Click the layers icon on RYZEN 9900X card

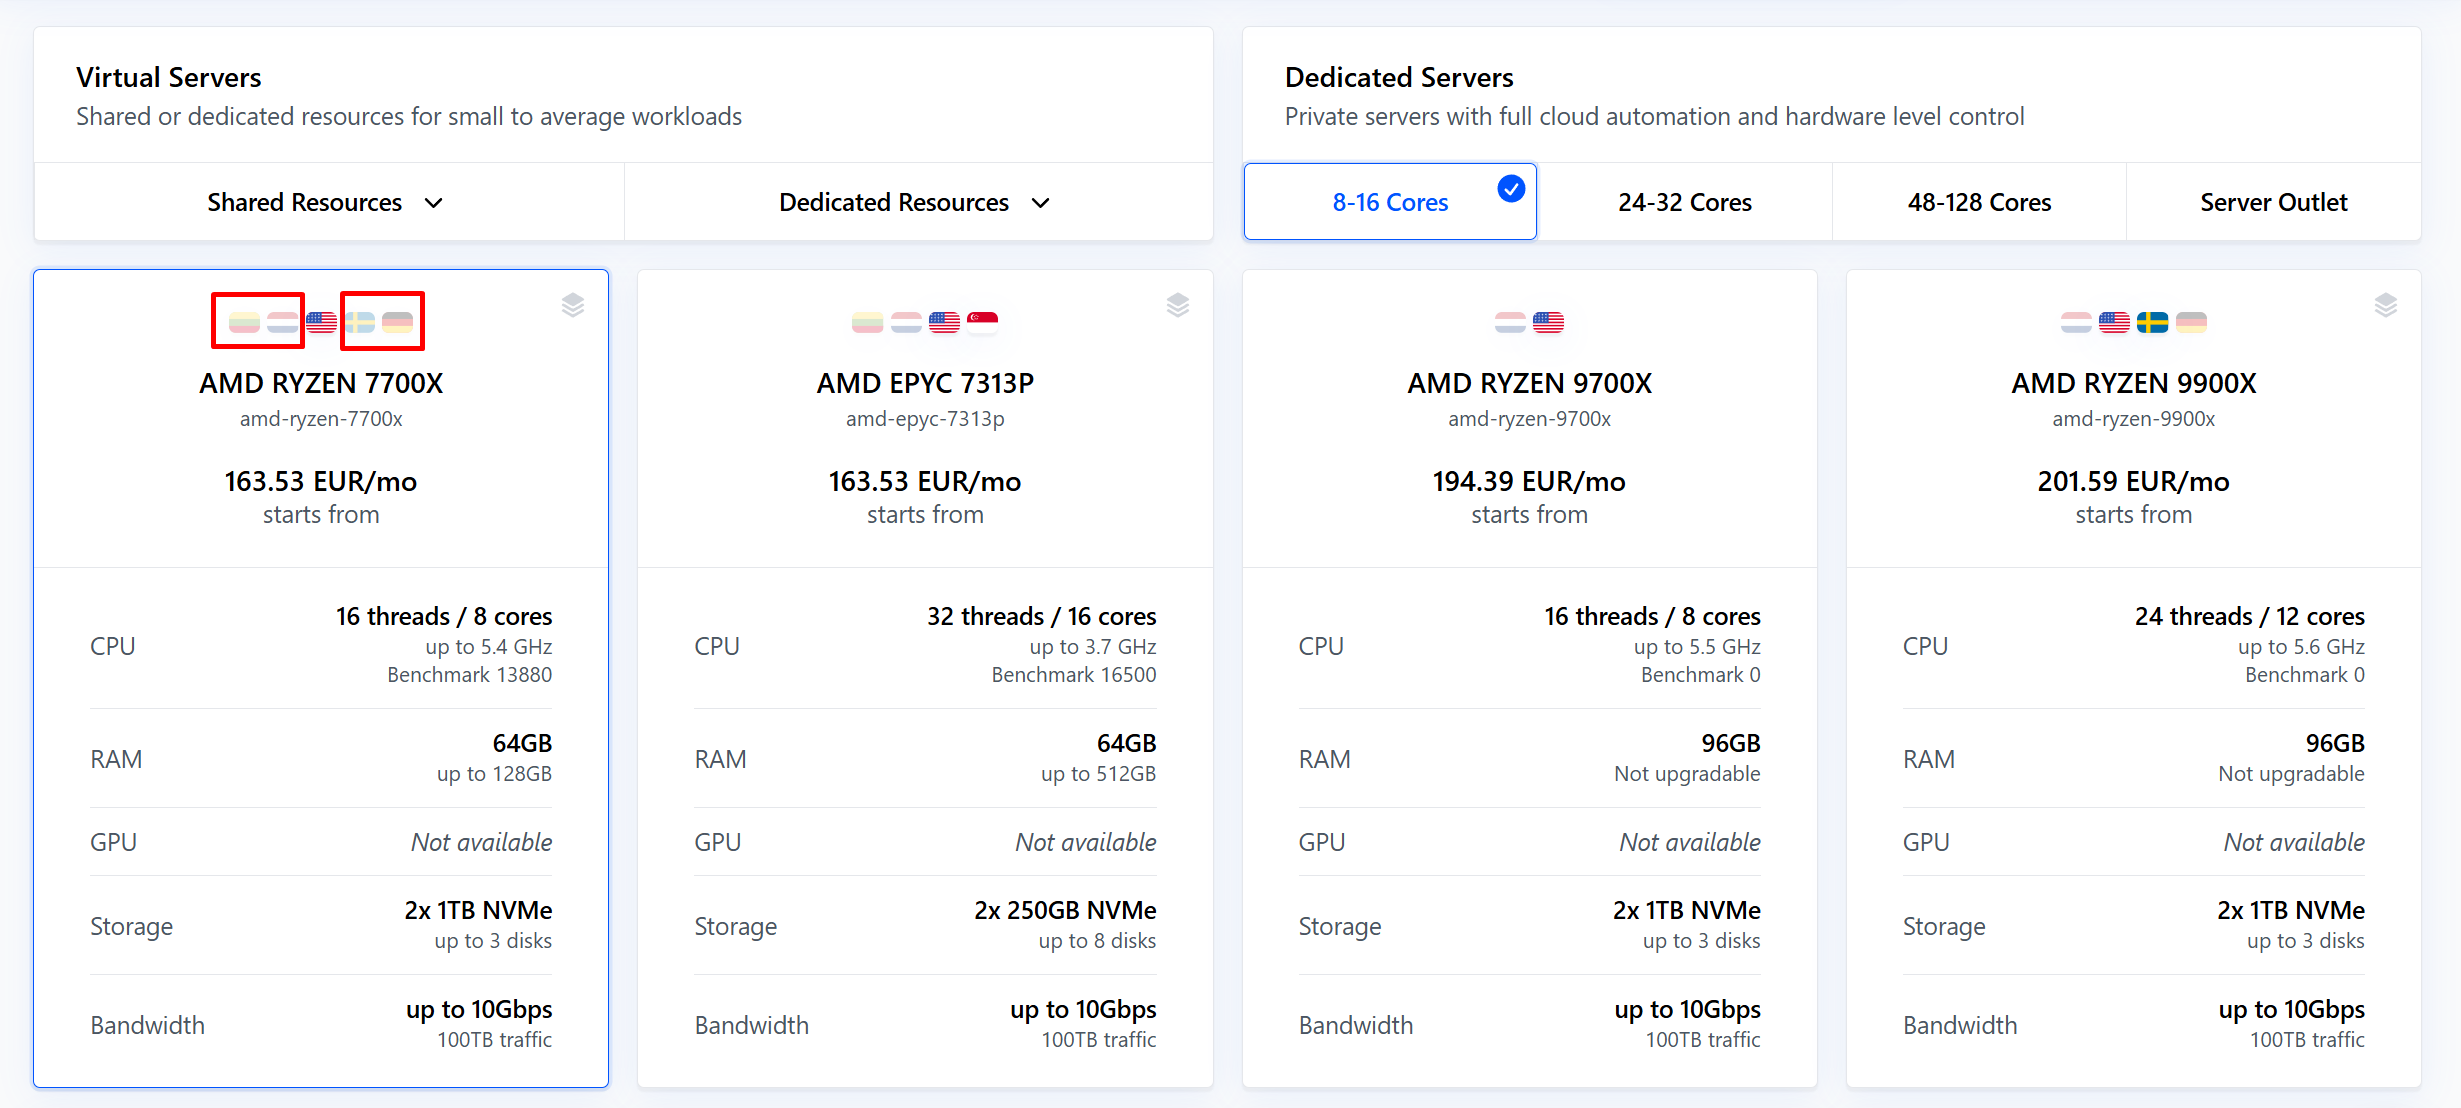pyautogui.click(x=2386, y=305)
